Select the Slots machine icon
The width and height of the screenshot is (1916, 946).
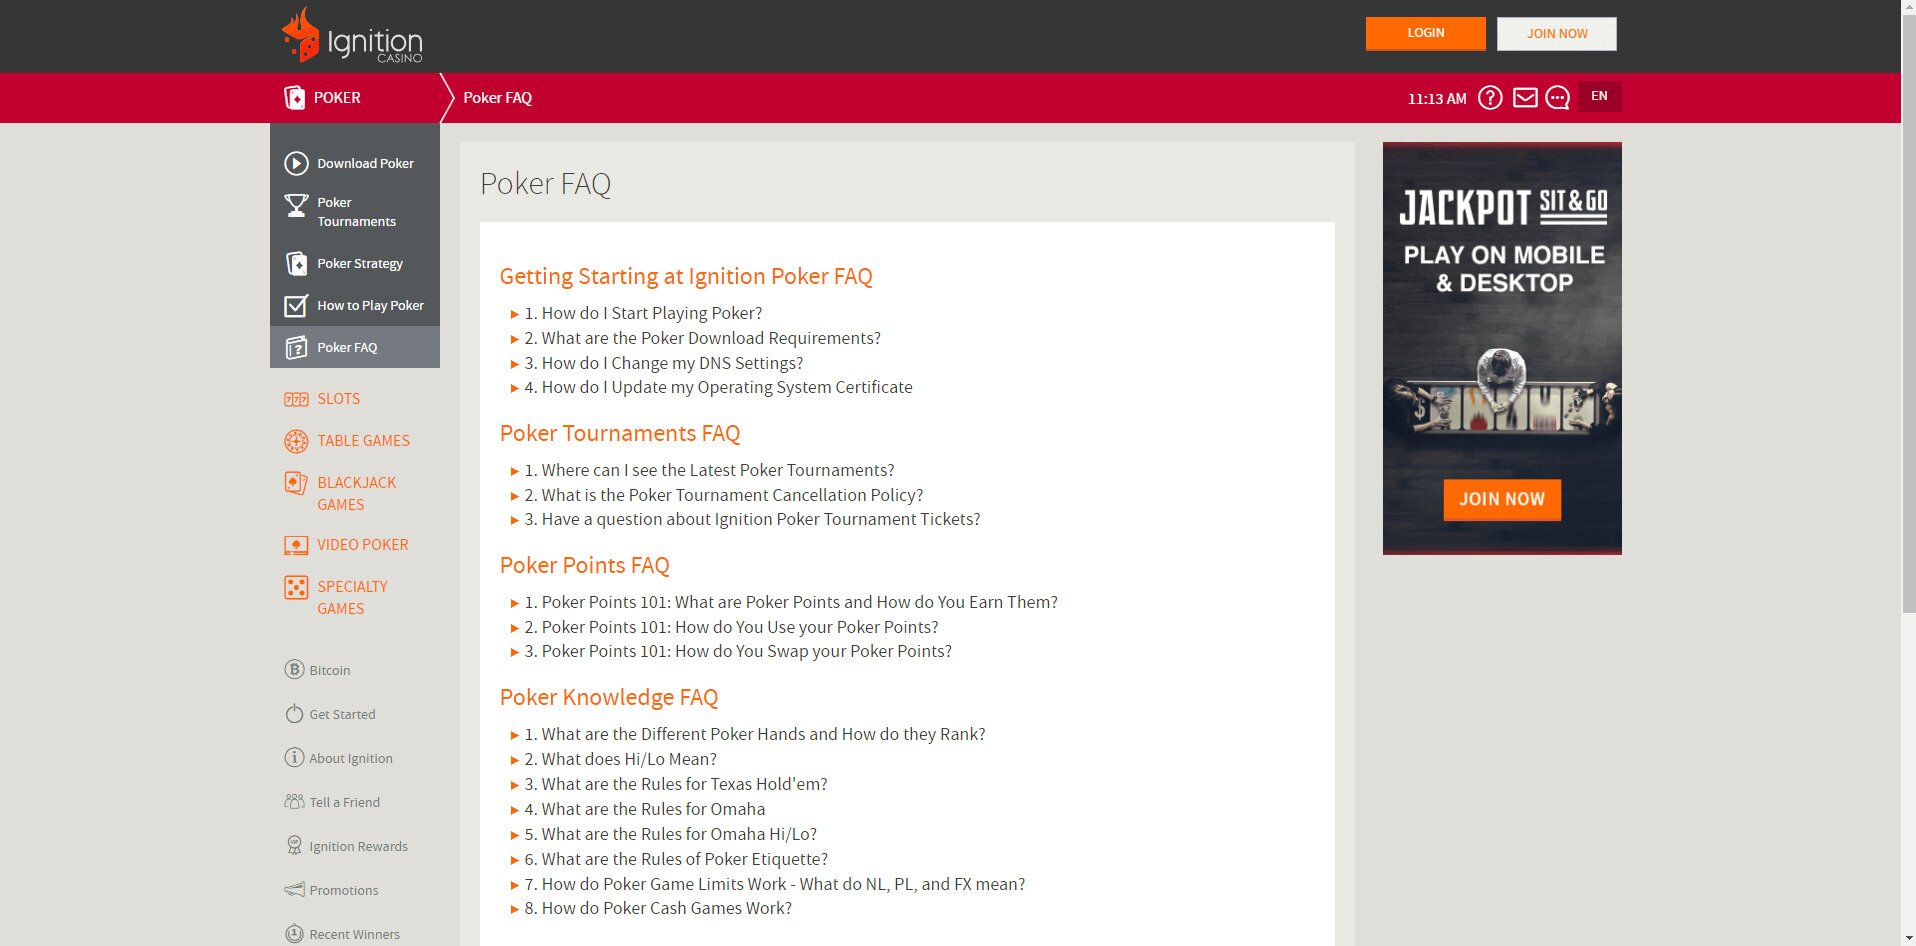[x=296, y=398]
